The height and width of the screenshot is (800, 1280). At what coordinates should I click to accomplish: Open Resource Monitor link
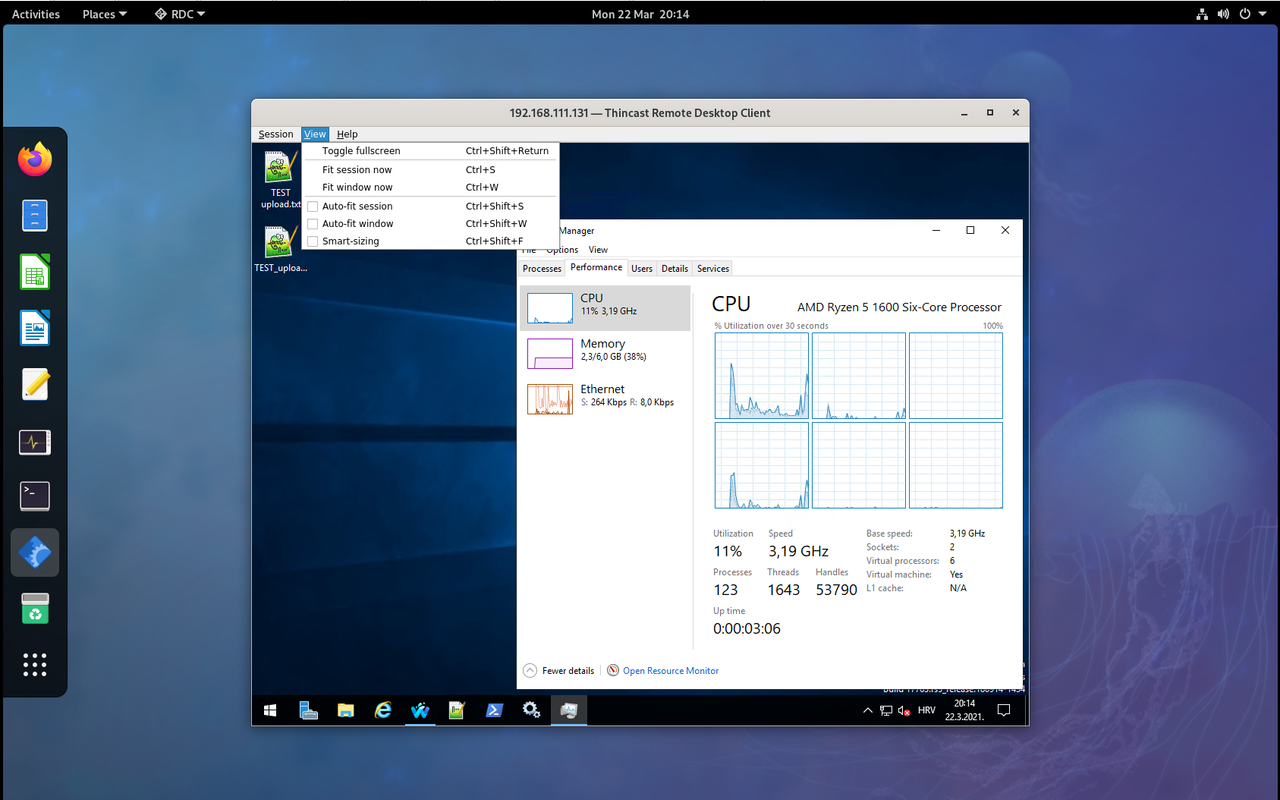point(670,670)
